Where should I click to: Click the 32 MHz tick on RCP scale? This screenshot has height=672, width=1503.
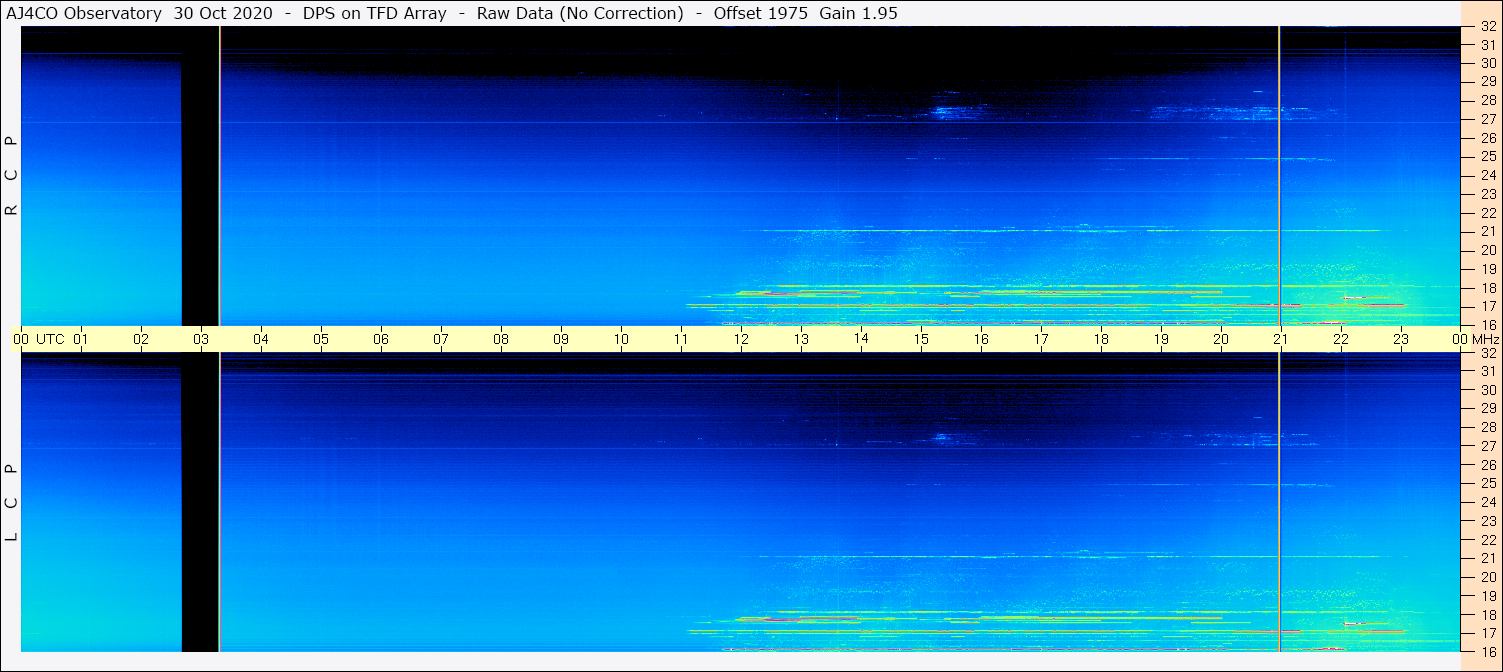point(1487,26)
